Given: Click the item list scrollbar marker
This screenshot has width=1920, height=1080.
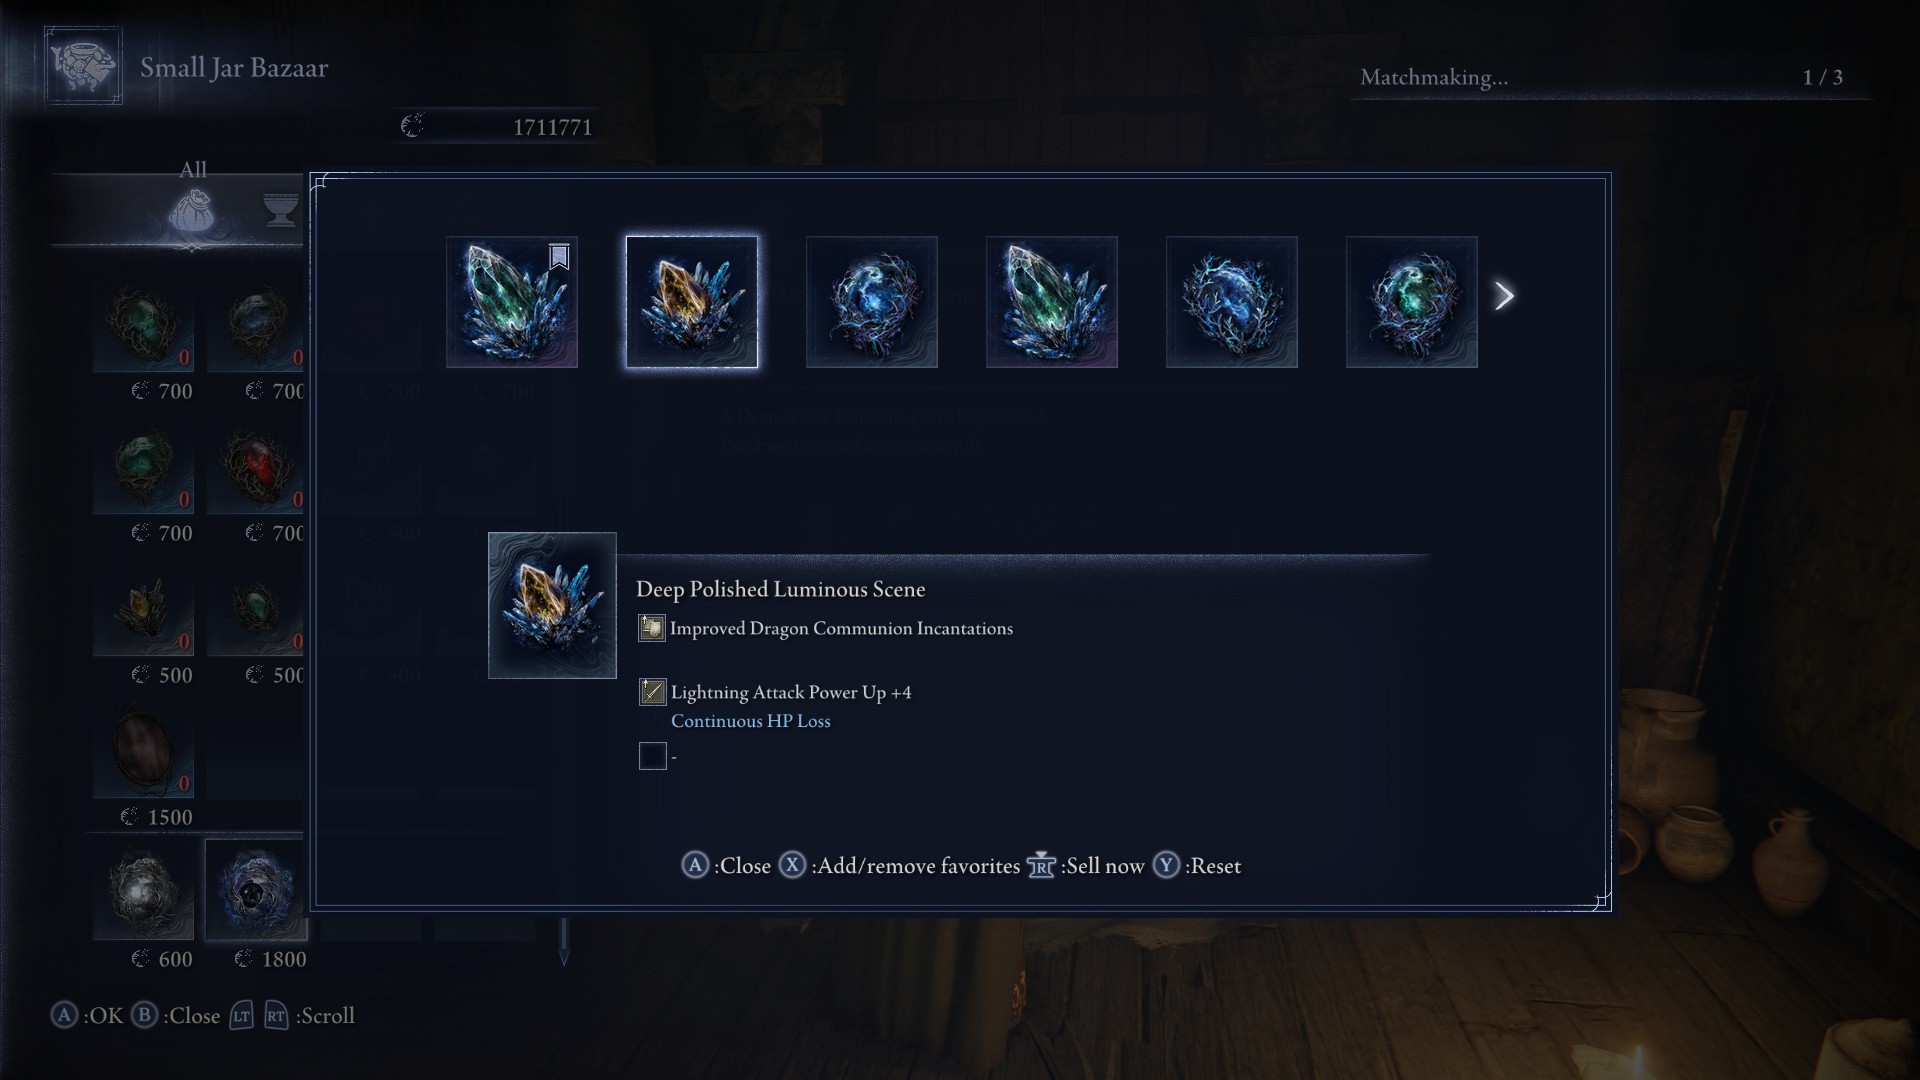Looking at the screenshot, I should click(564, 942).
